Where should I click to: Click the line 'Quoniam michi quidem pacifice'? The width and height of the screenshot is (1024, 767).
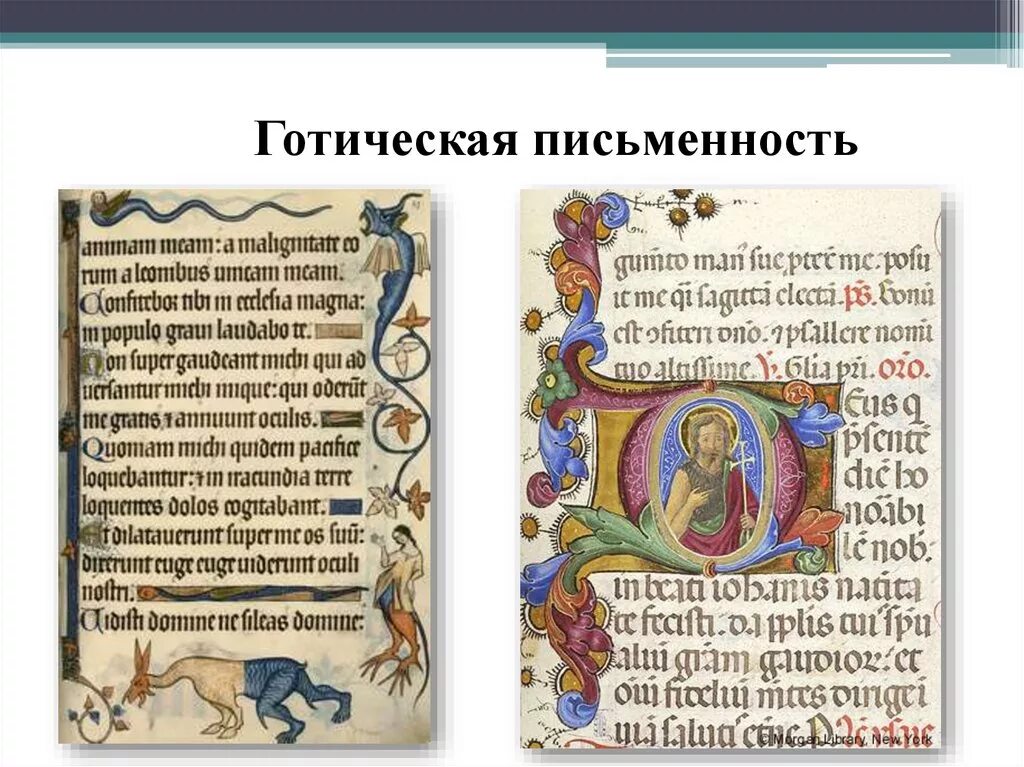221,448
